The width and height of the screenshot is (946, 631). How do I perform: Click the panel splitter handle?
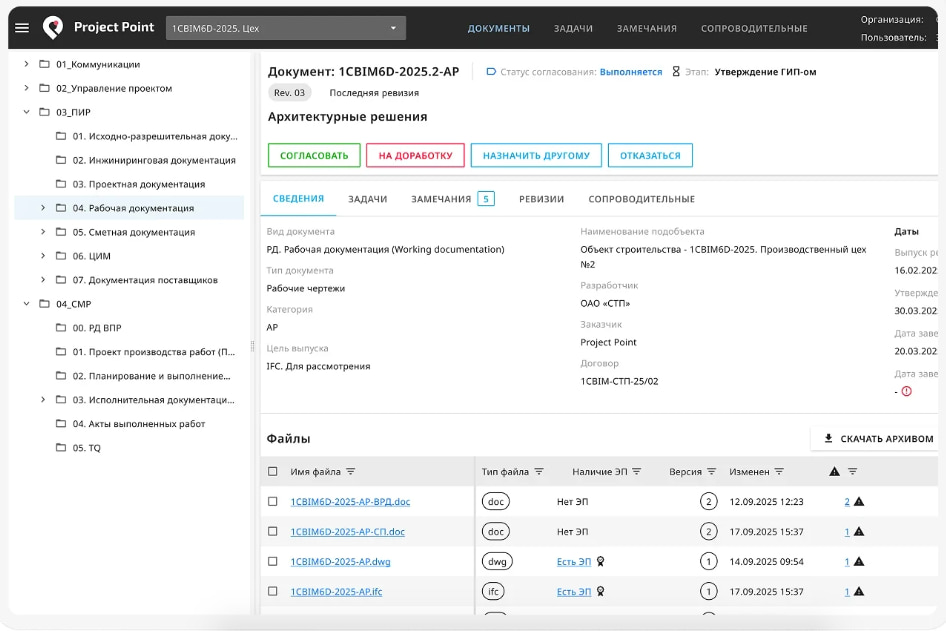pyautogui.click(x=252, y=347)
